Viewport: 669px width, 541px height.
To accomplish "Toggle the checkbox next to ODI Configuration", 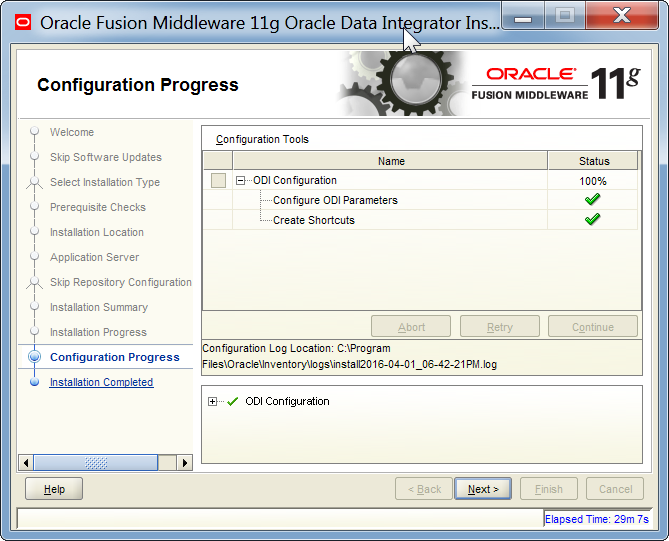I will tap(218, 180).
